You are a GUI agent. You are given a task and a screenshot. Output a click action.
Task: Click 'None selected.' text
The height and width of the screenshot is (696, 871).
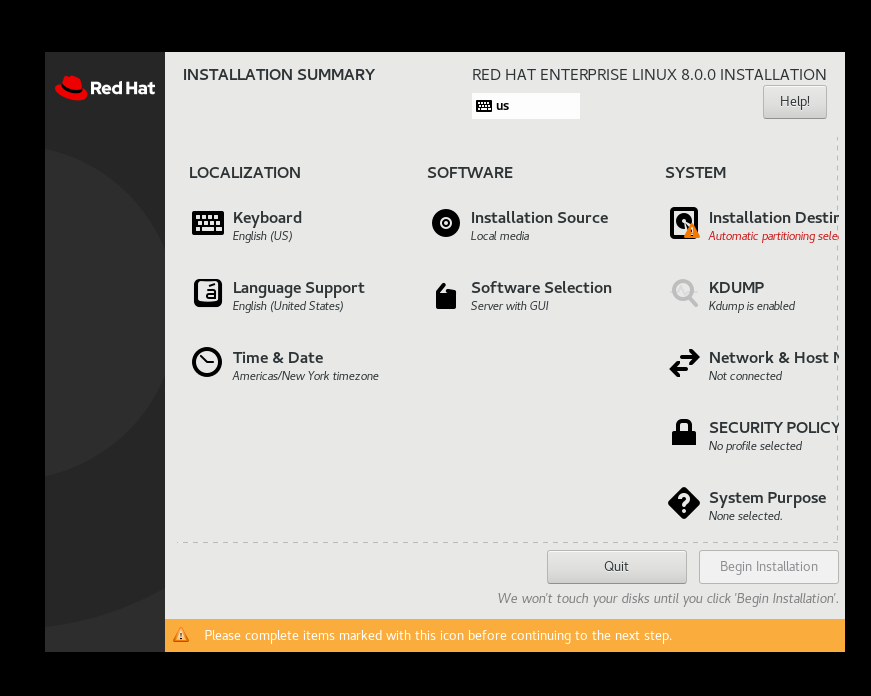[x=745, y=516]
